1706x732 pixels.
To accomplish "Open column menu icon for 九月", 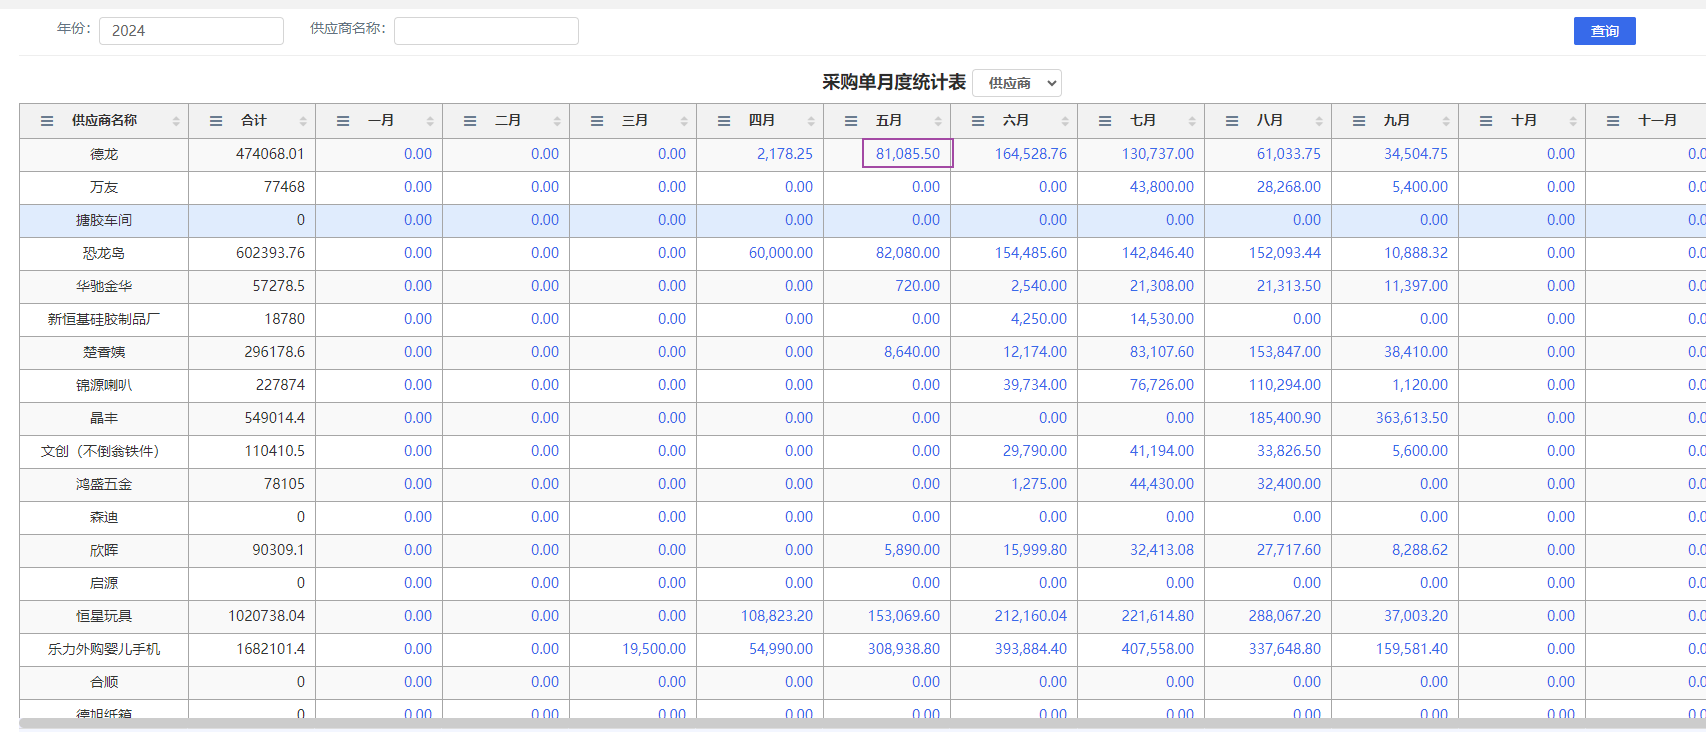I will tap(1359, 121).
